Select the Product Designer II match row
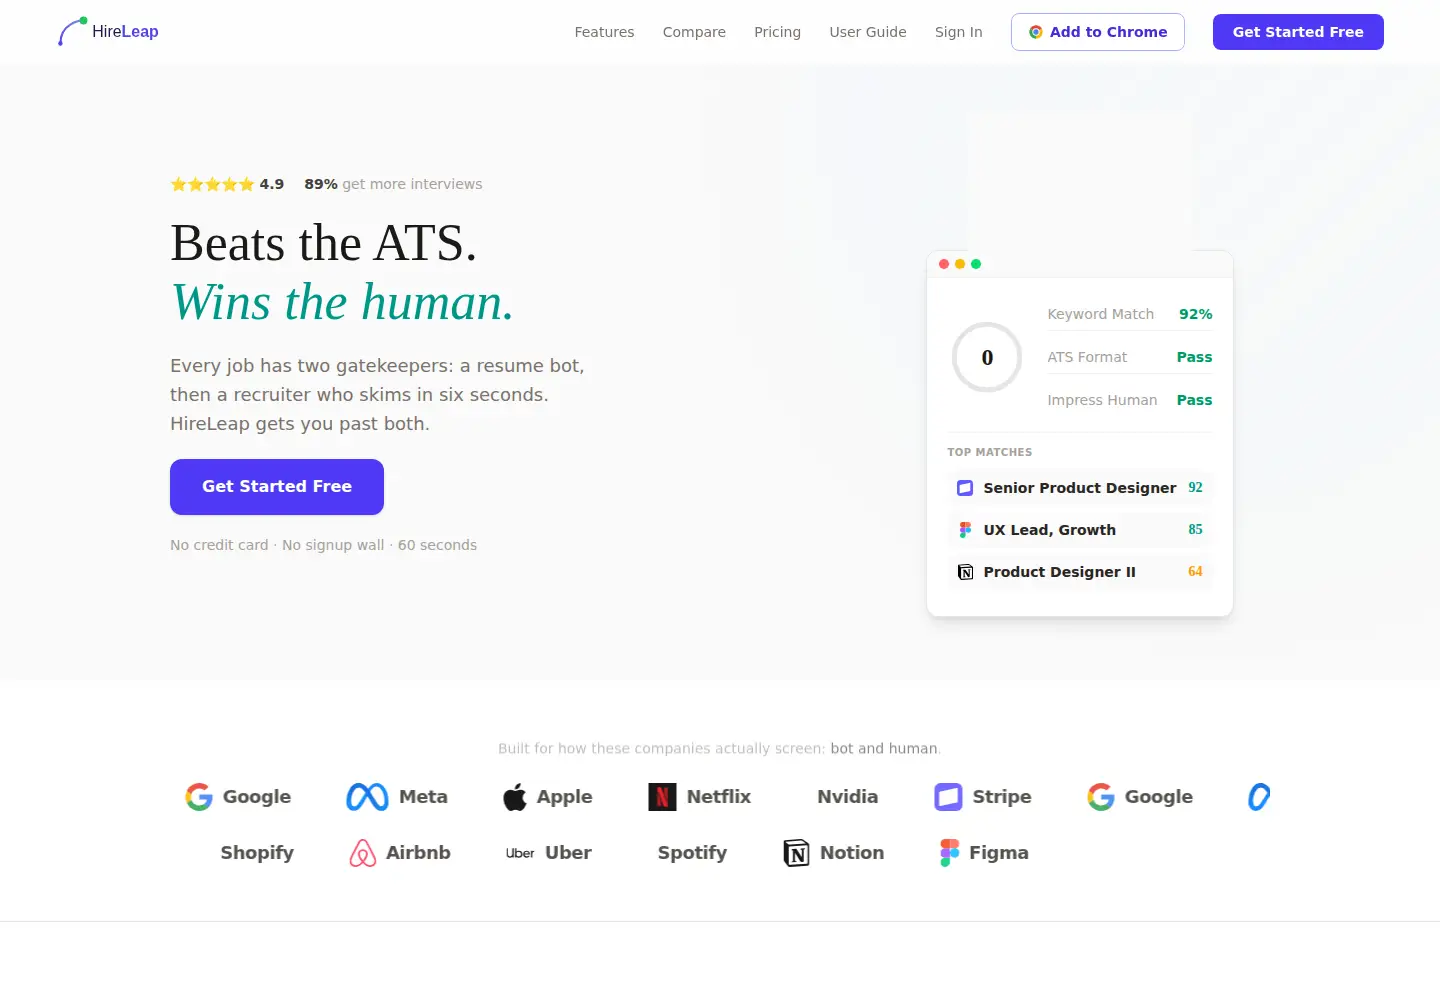The width and height of the screenshot is (1440, 1000). coord(1080,572)
